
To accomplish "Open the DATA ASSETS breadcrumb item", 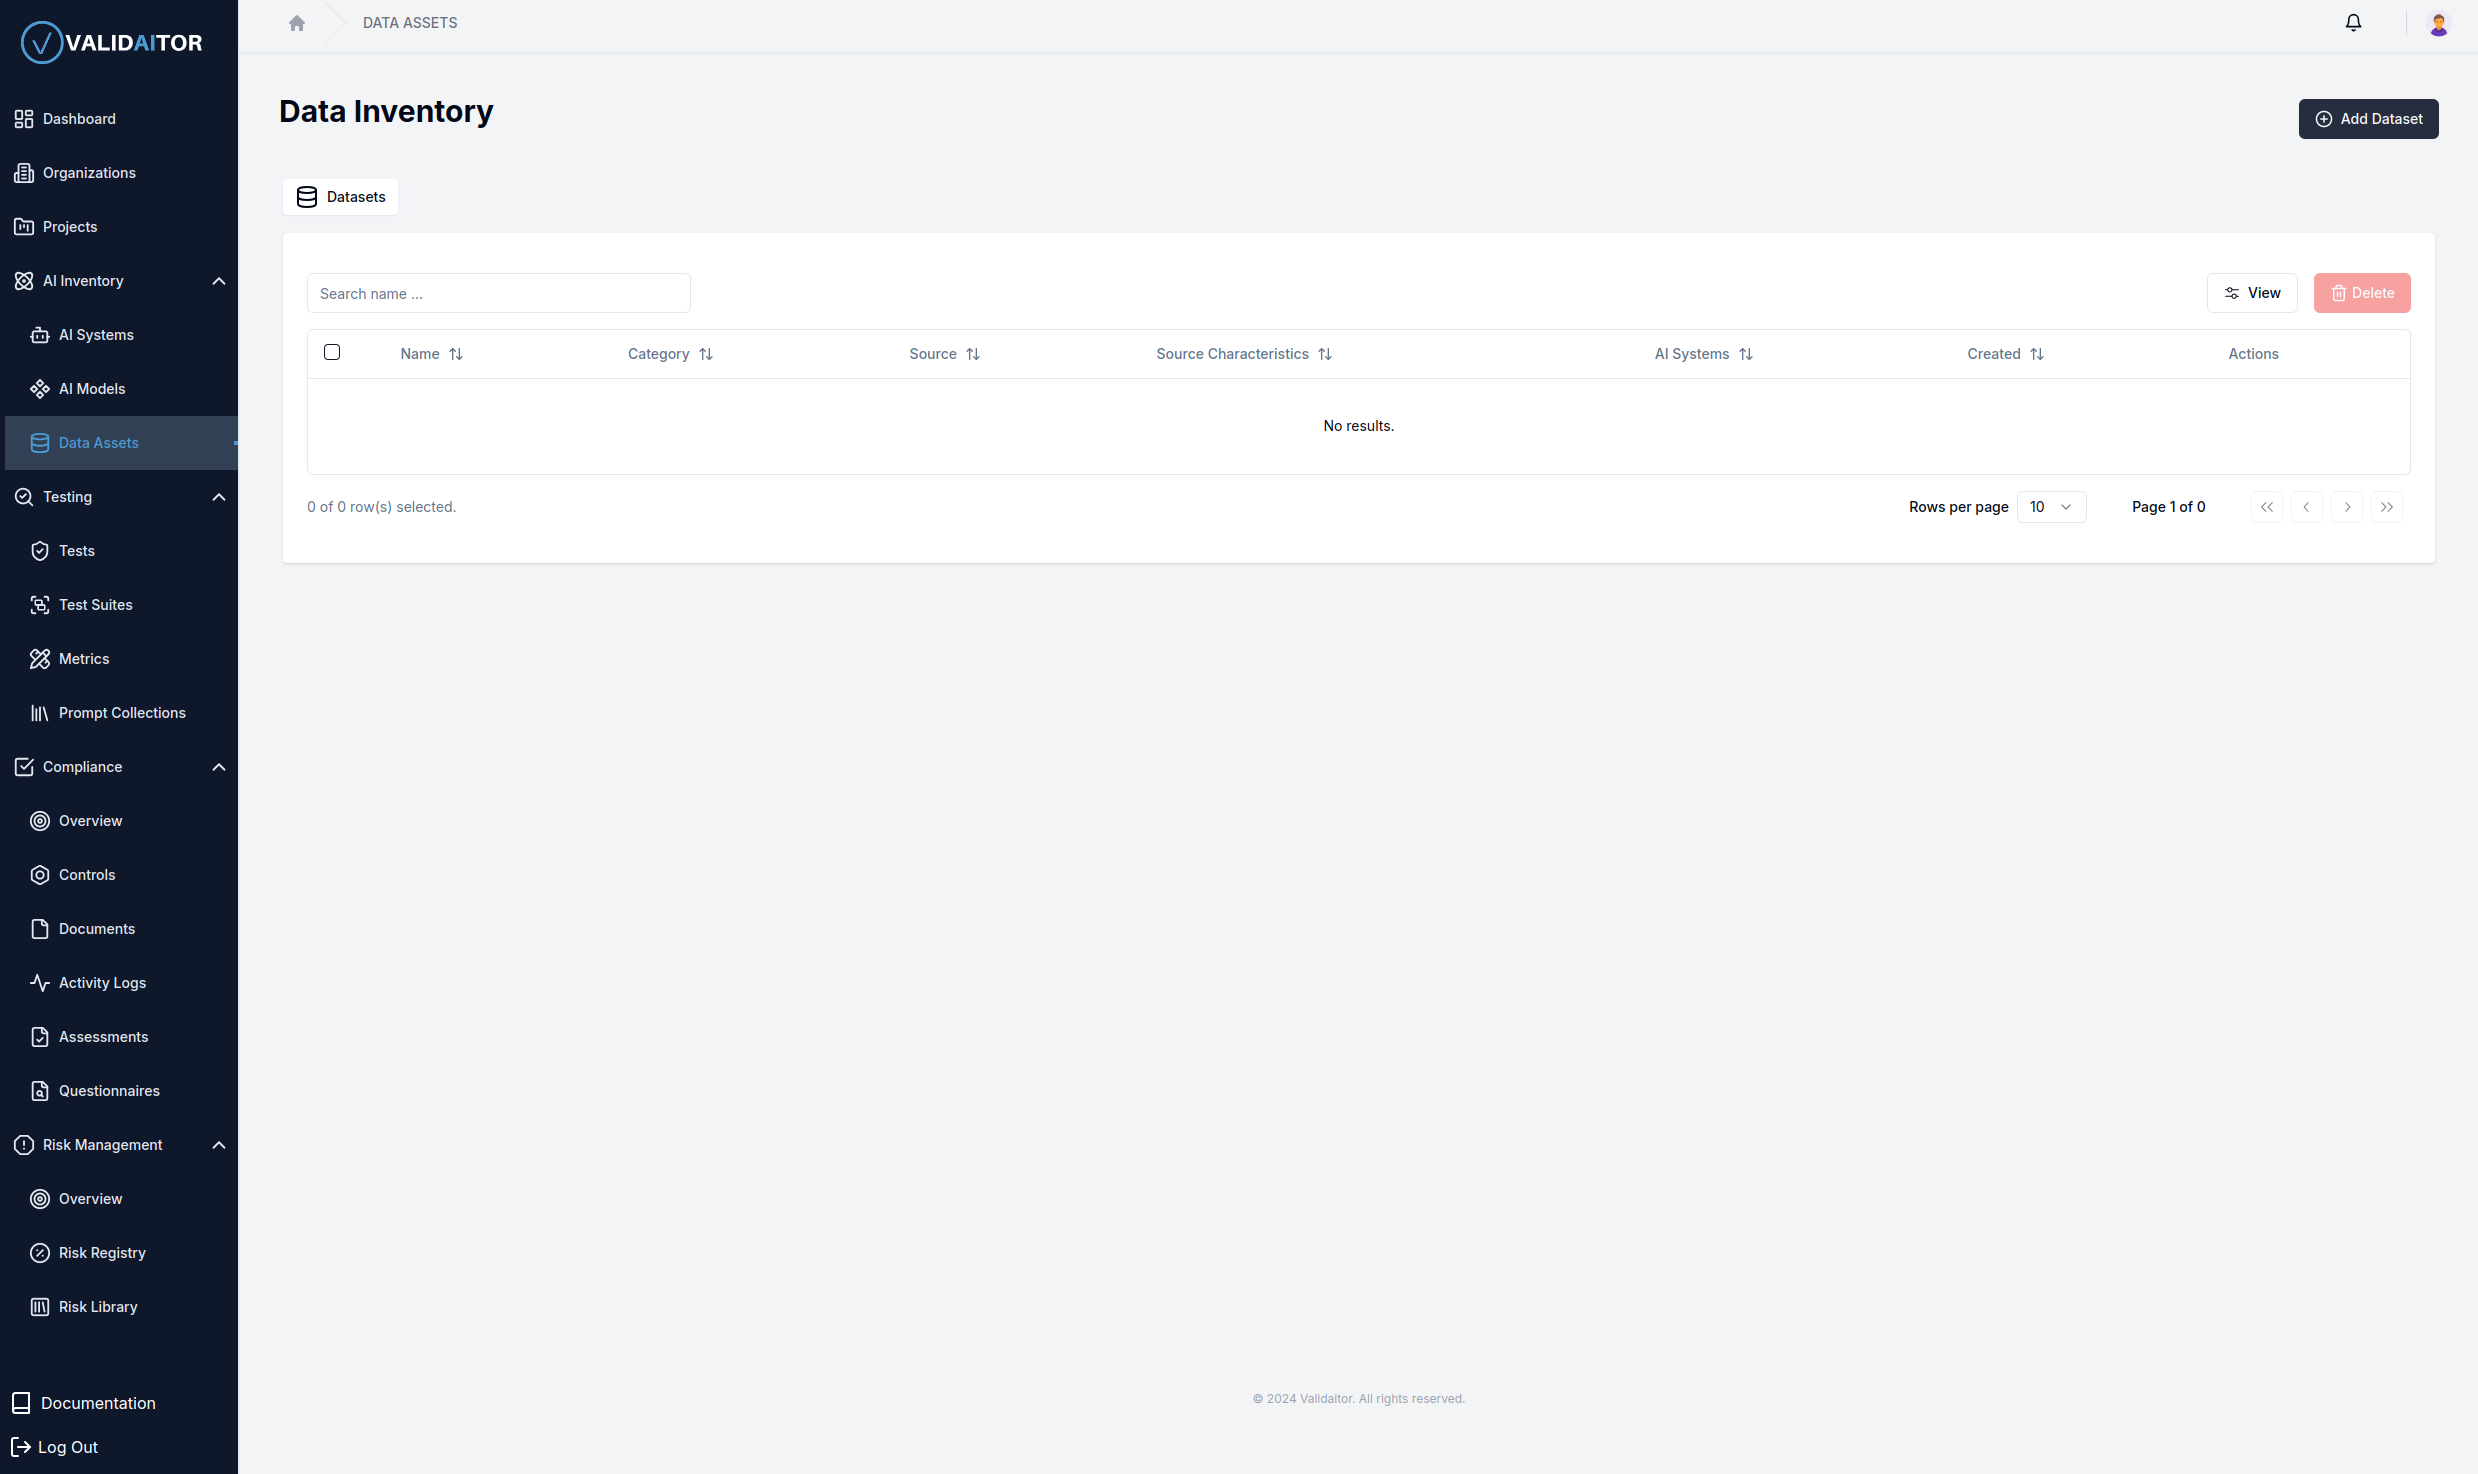I will 409,22.
